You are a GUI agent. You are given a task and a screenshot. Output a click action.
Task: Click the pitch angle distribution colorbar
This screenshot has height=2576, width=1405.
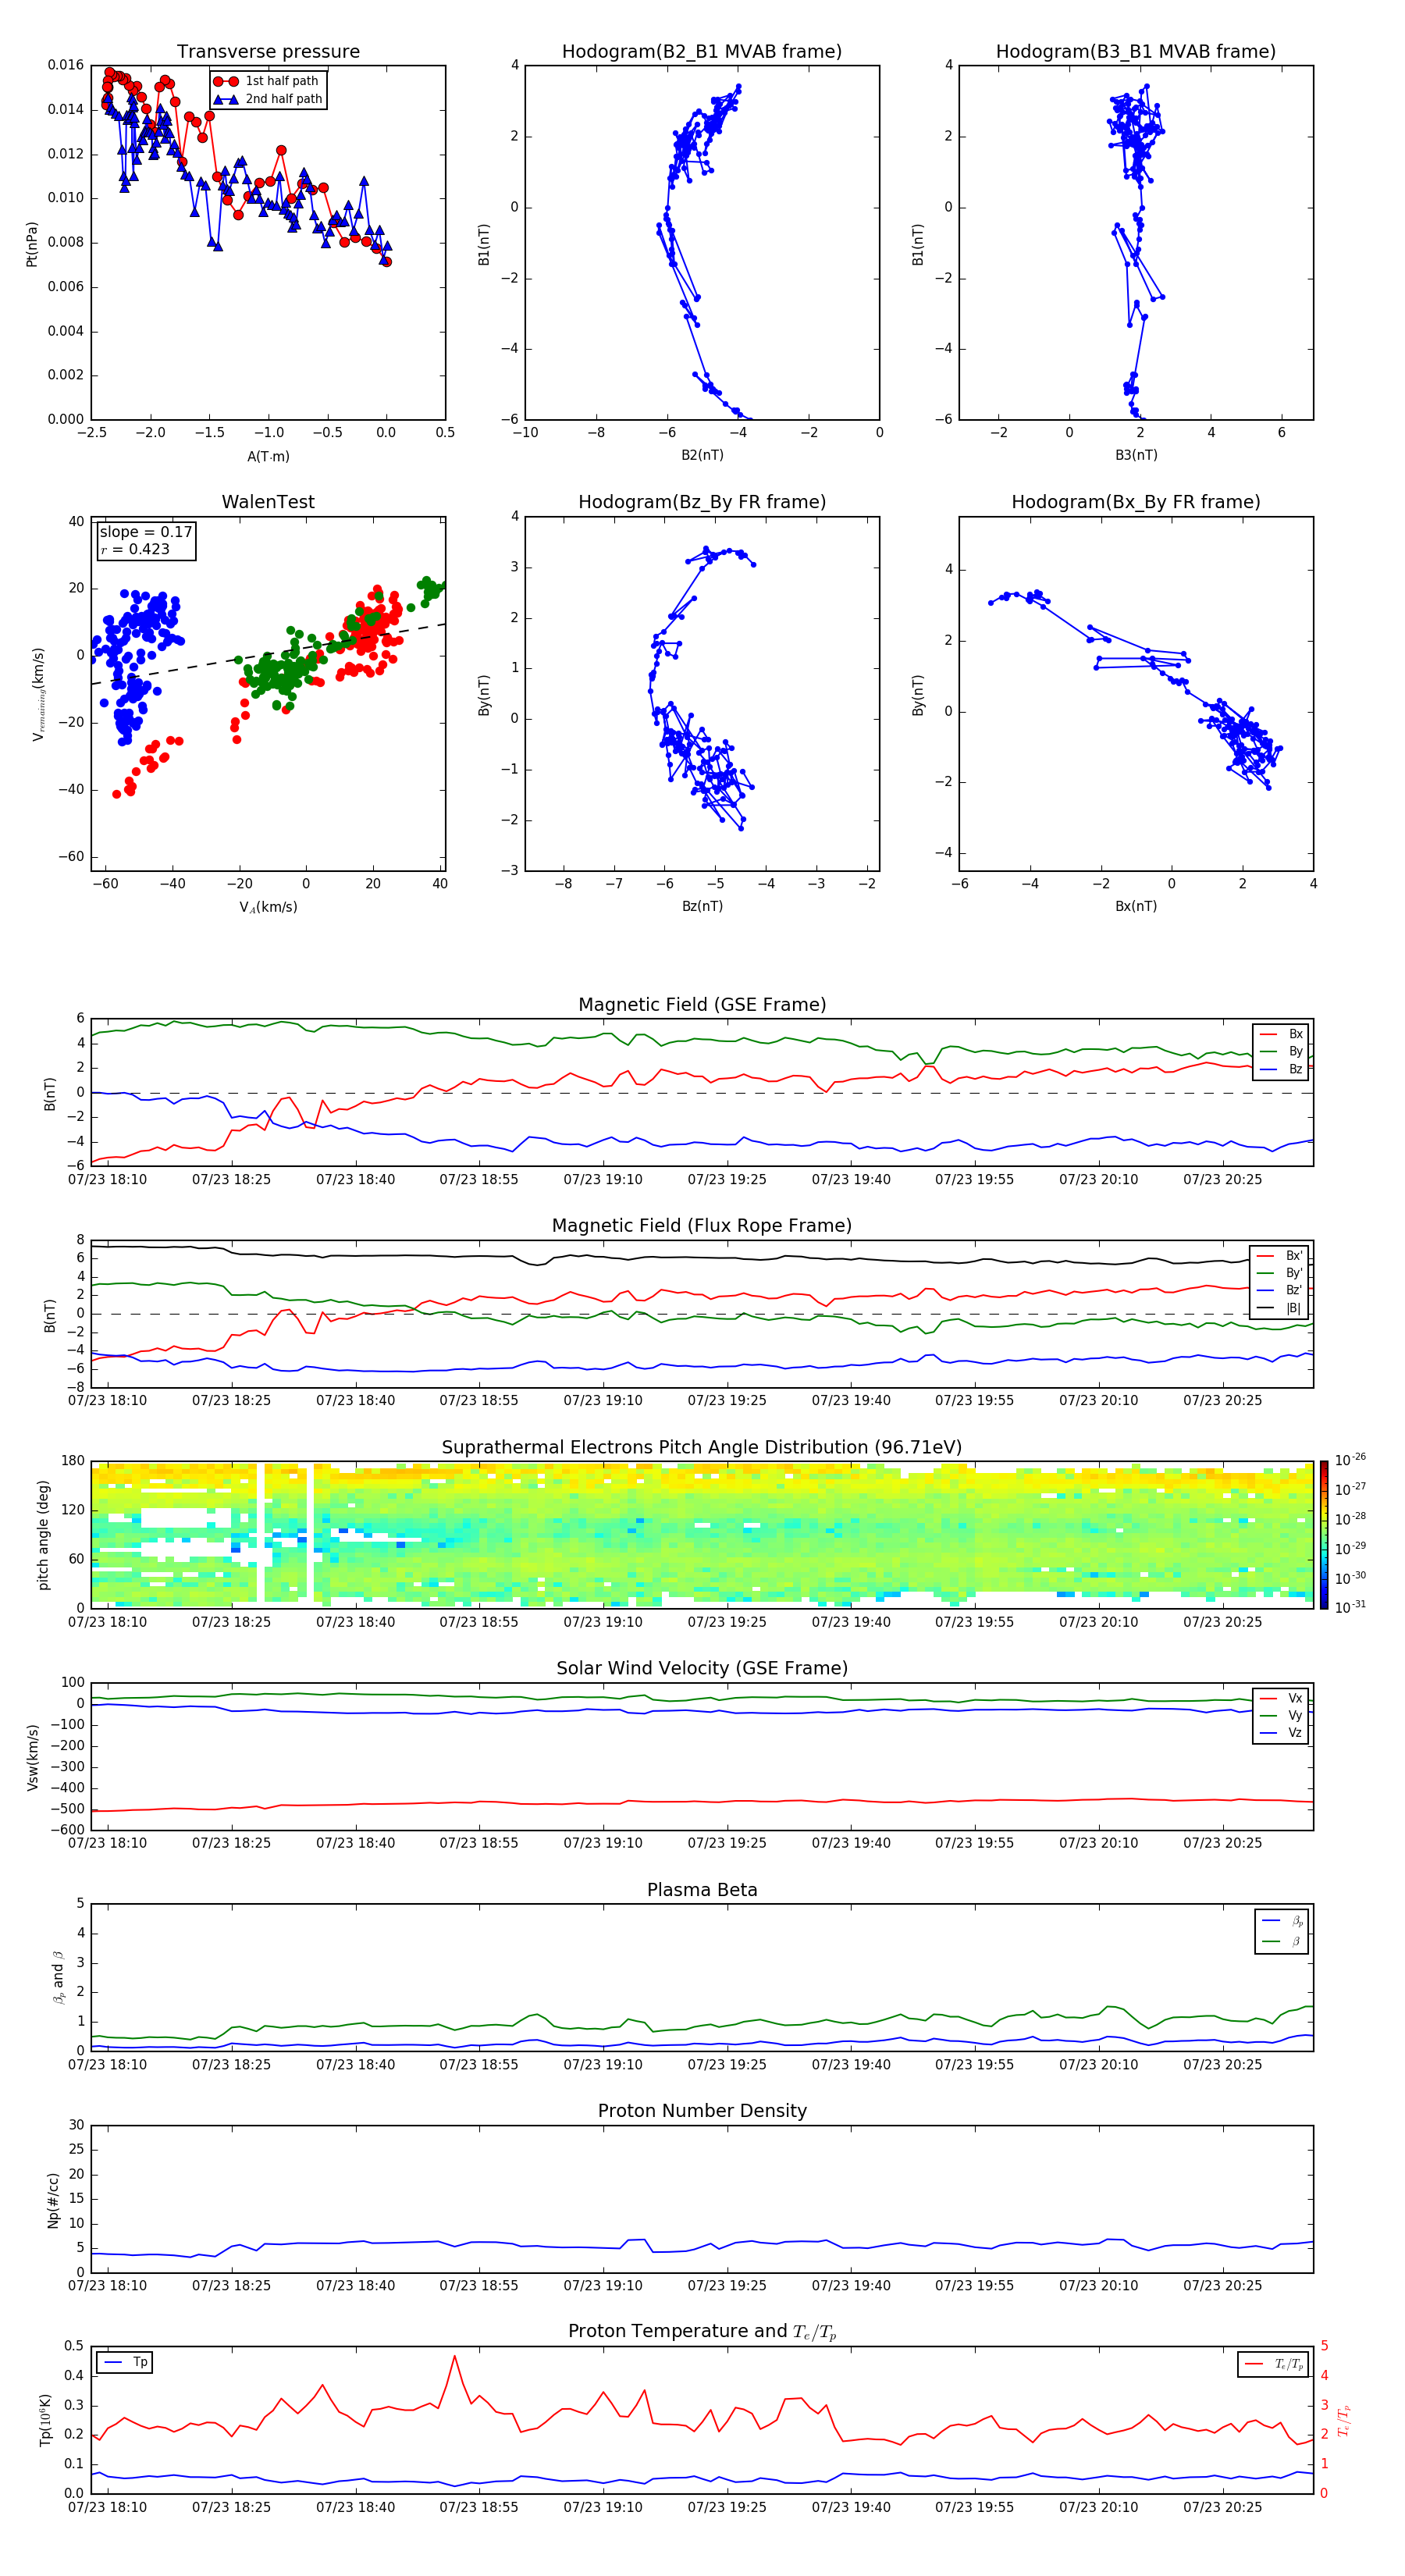pyautogui.click(x=1323, y=1535)
